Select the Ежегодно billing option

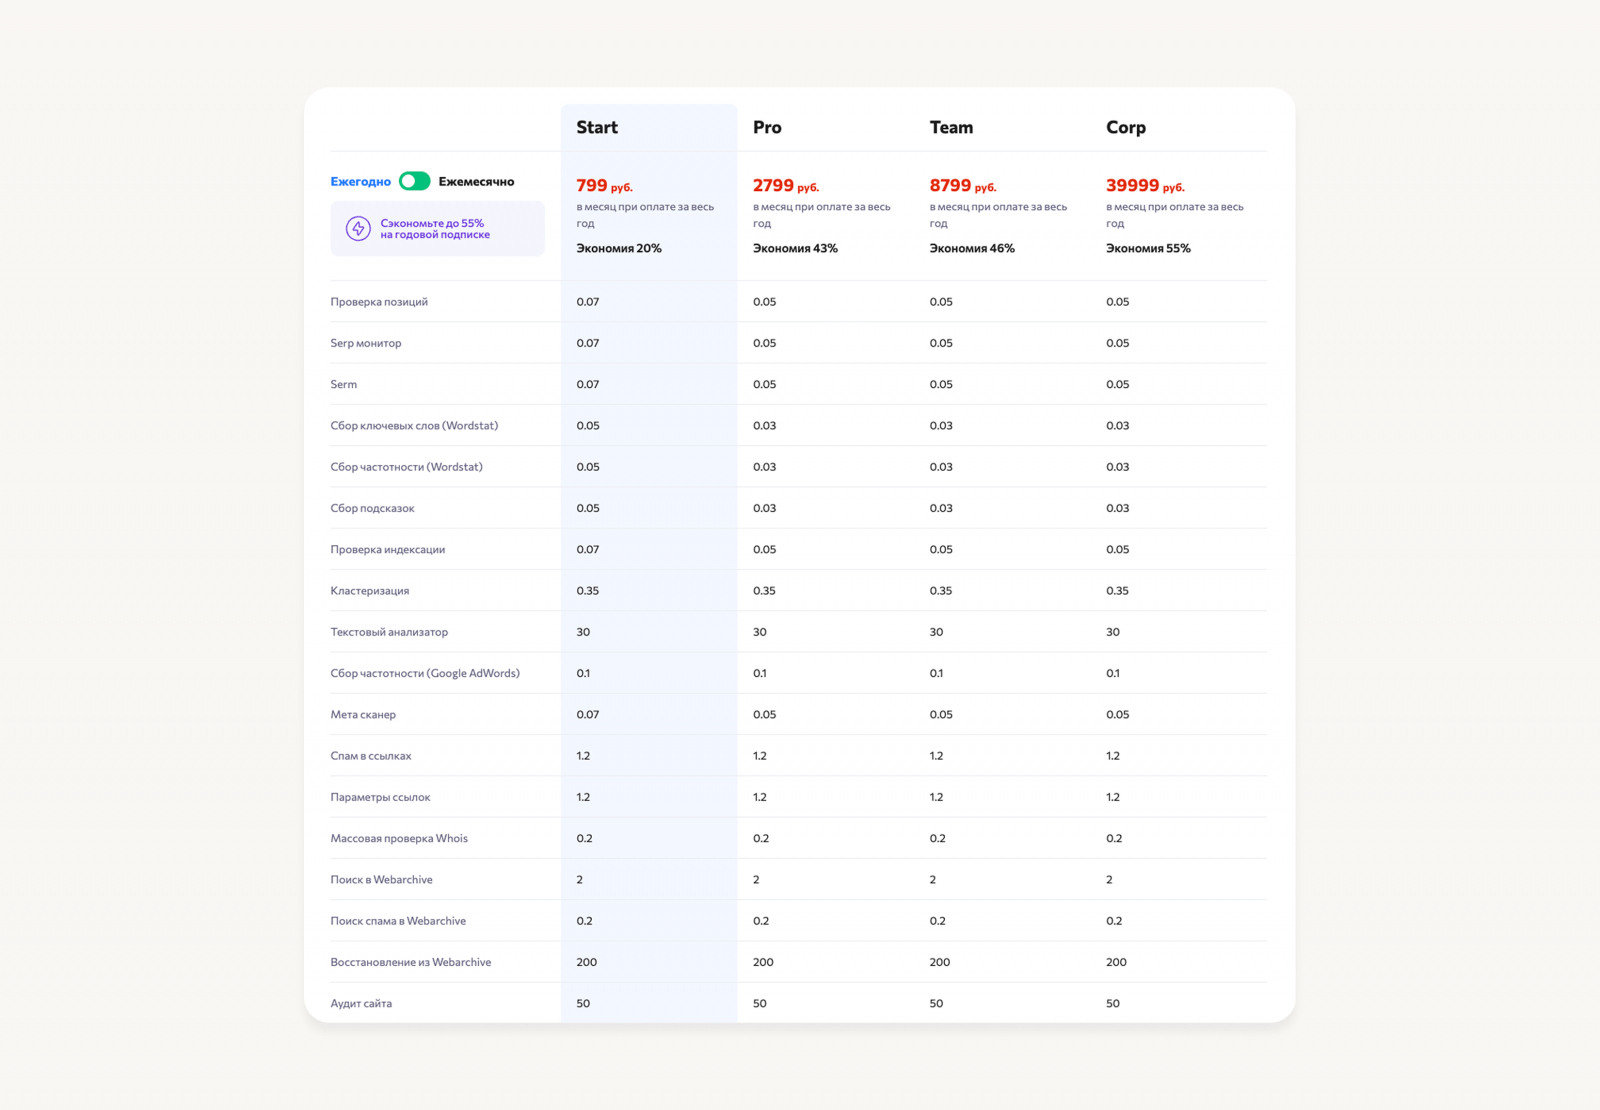pyautogui.click(x=360, y=181)
